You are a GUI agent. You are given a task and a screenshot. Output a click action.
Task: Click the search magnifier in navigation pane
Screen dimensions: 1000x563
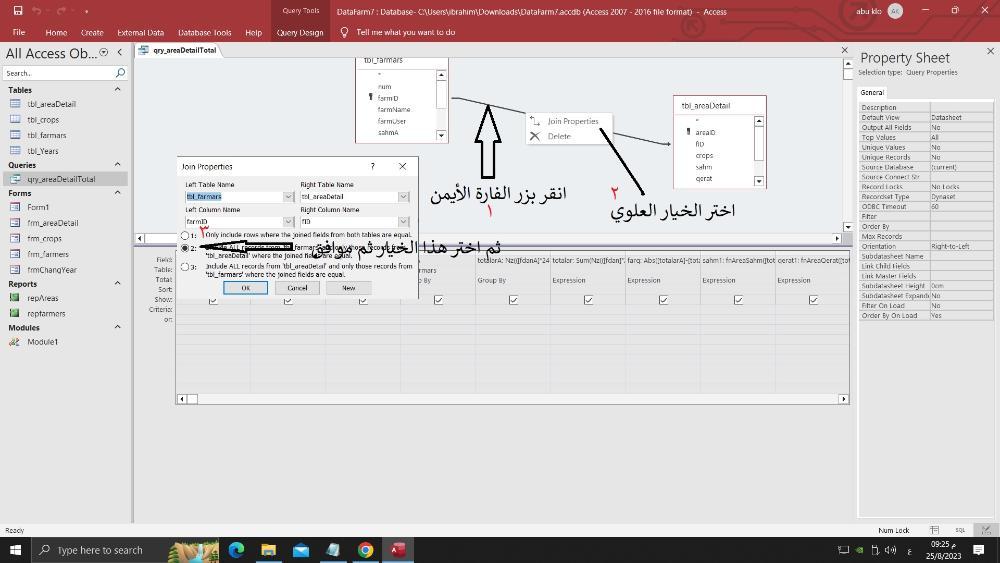(120, 73)
